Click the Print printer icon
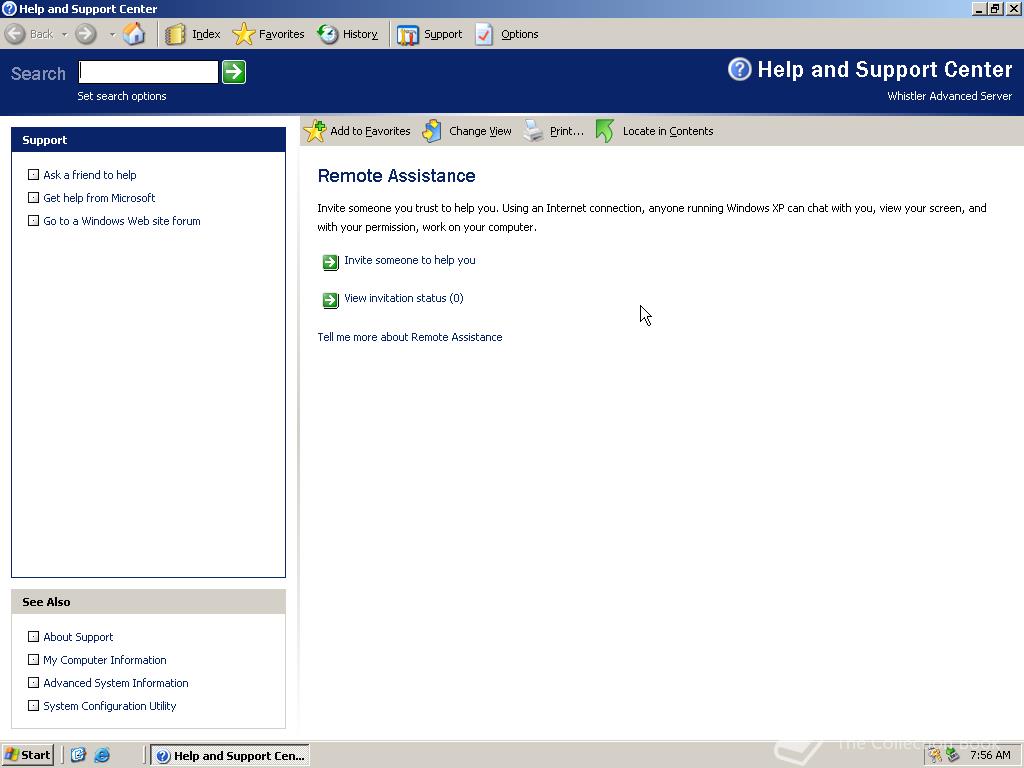This screenshot has width=1024, height=768. pos(534,131)
